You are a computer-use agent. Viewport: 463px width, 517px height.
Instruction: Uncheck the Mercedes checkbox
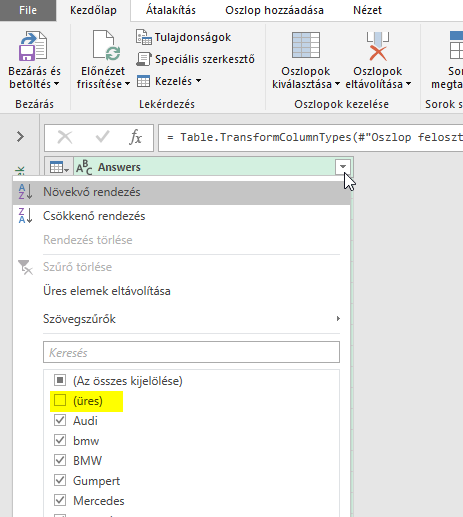60,500
